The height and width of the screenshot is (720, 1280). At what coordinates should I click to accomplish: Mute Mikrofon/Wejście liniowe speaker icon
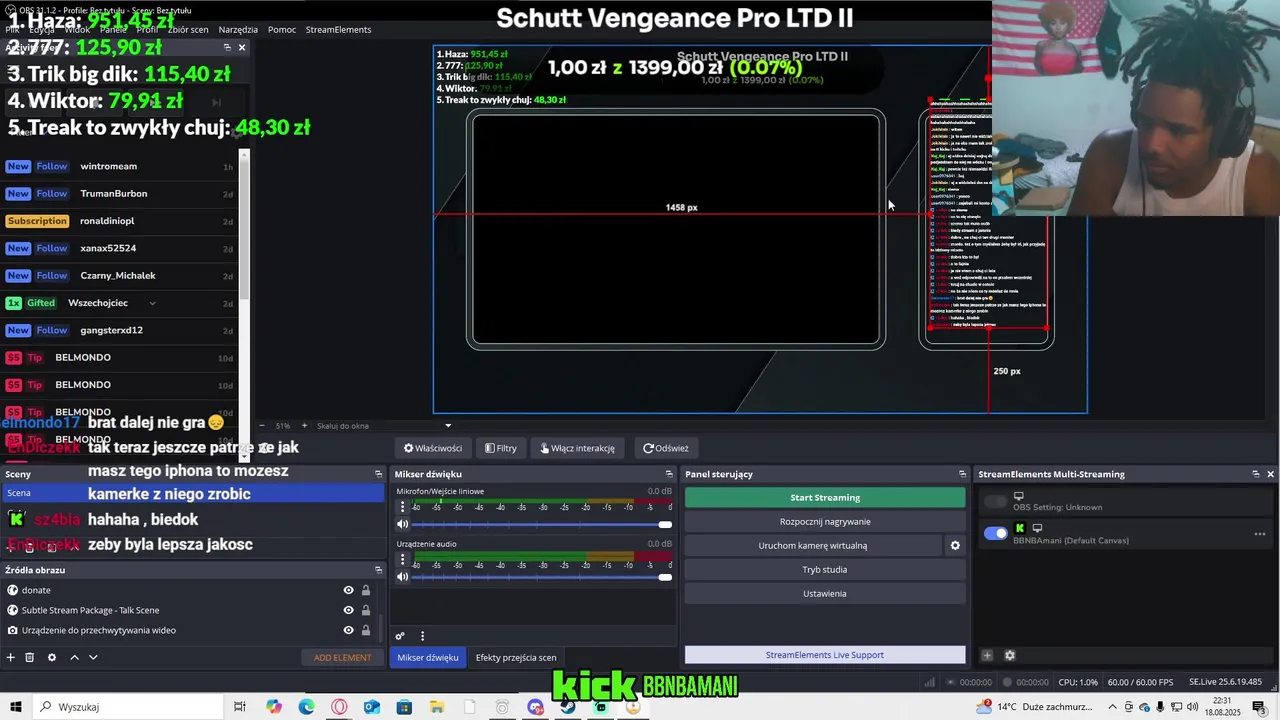[403, 524]
